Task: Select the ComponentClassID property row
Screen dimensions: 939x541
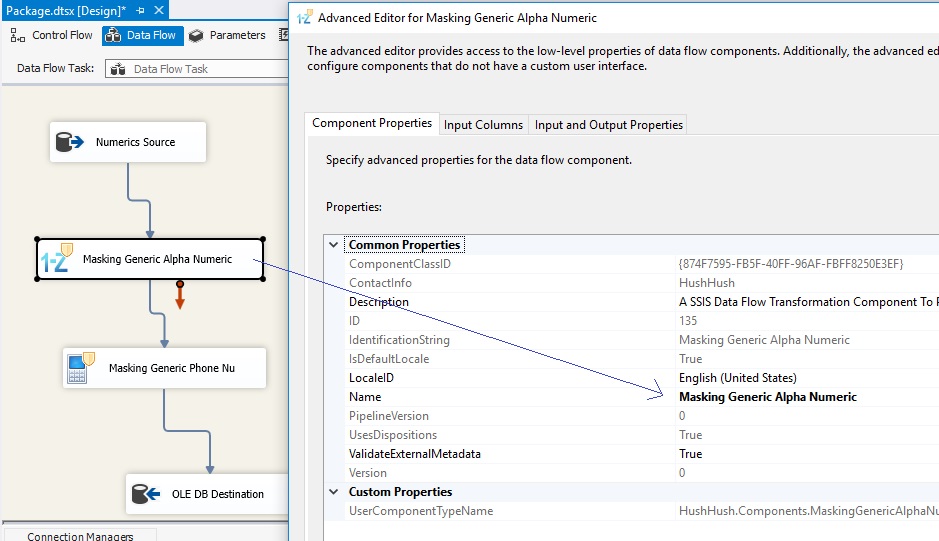Action: pyautogui.click(x=641, y=264)
